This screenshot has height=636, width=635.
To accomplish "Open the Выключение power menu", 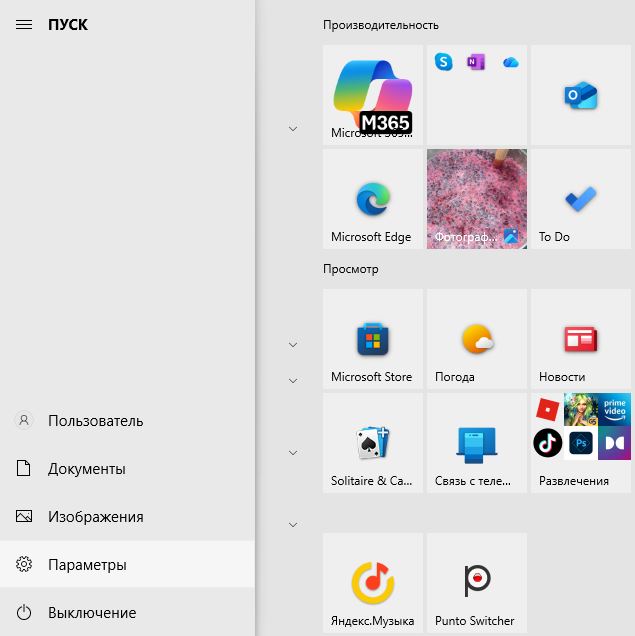I will (x=127, y=612).
